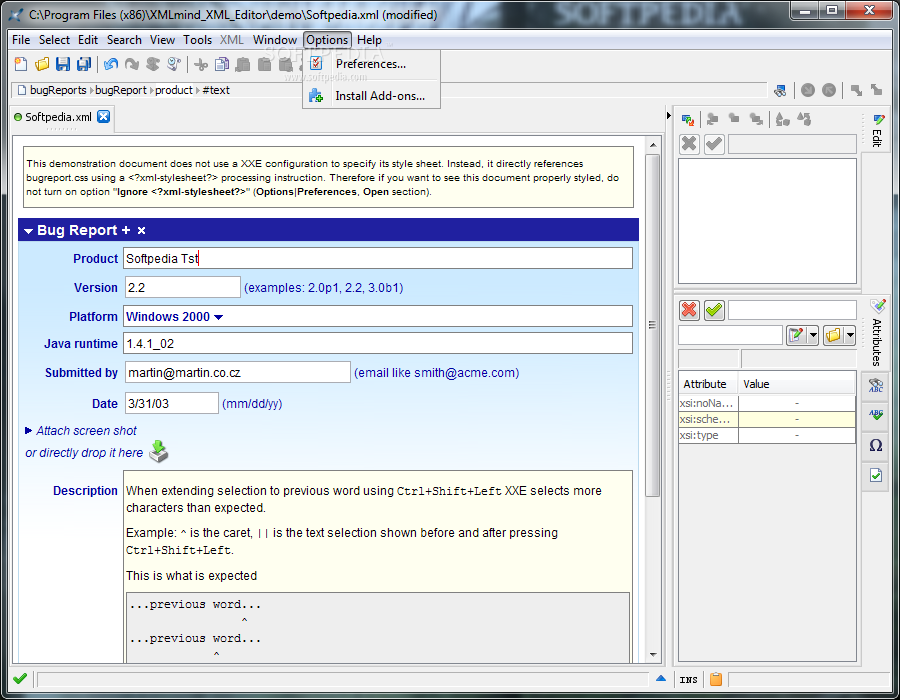Collapse the right panel with black arrow
Screen dimensions: 900x700
point(669,115)
